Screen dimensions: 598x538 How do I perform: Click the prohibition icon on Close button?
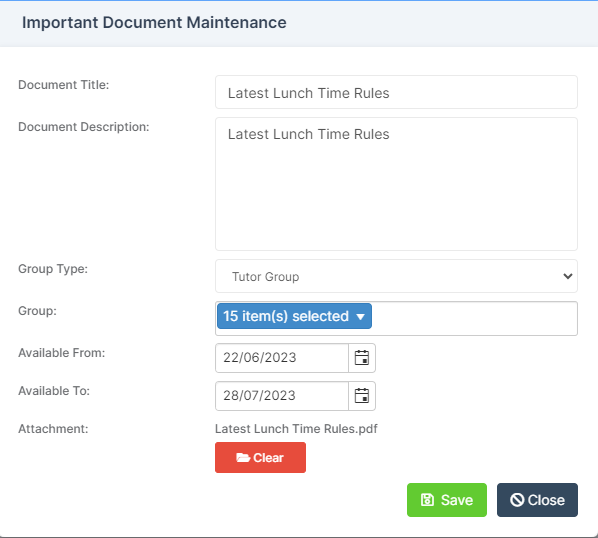pyautogui.click(x=517, y=500)
